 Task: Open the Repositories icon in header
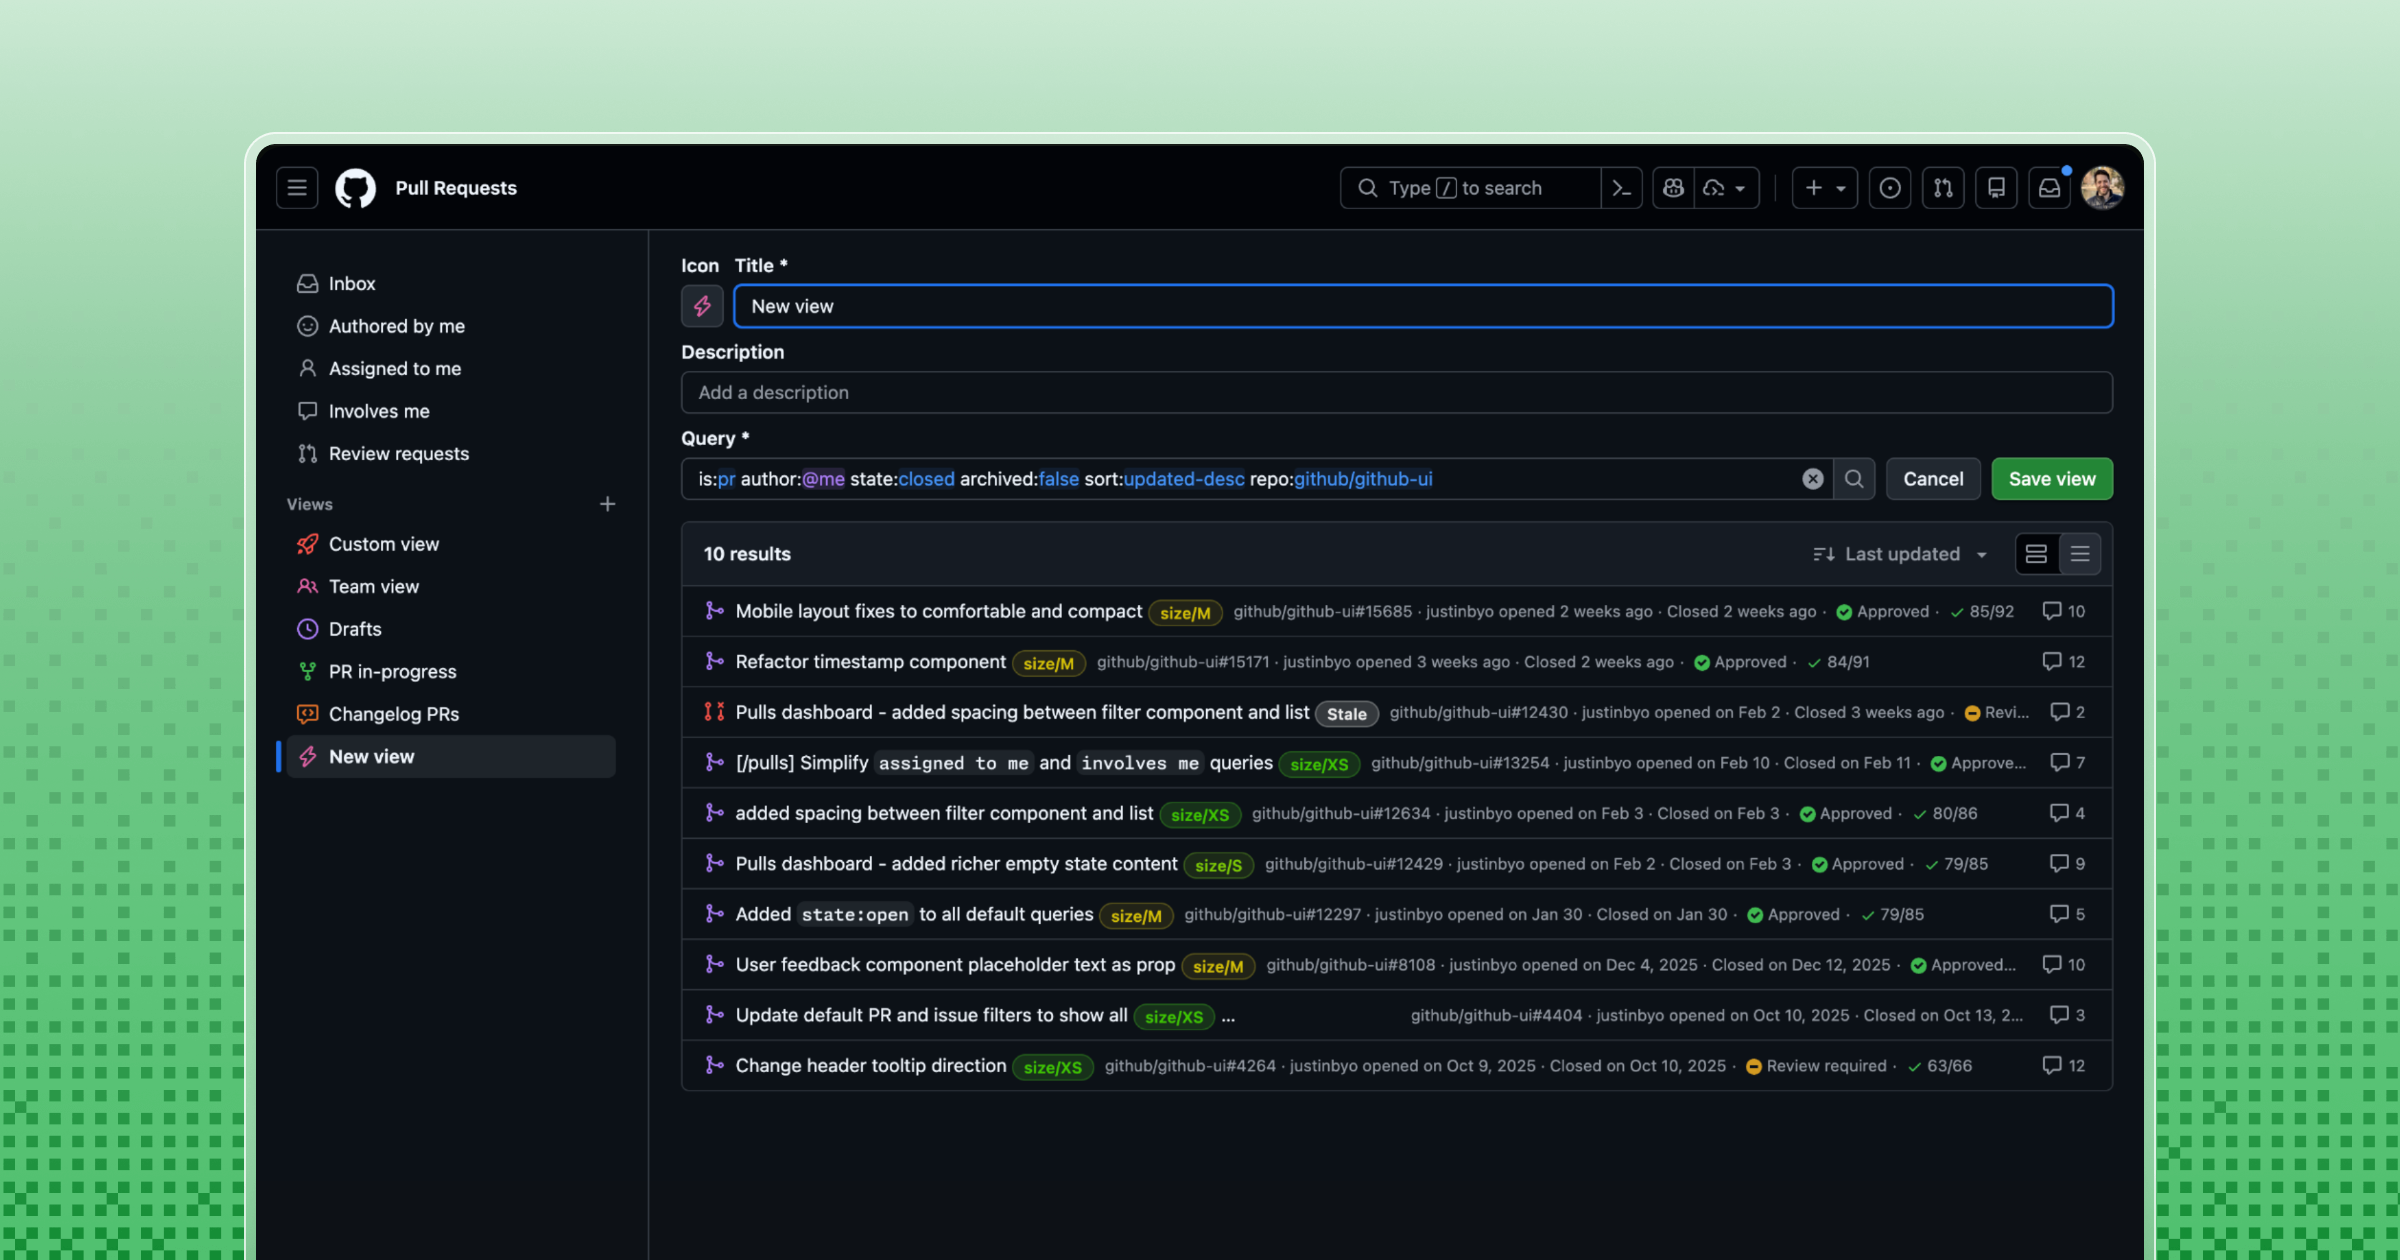1996,188
